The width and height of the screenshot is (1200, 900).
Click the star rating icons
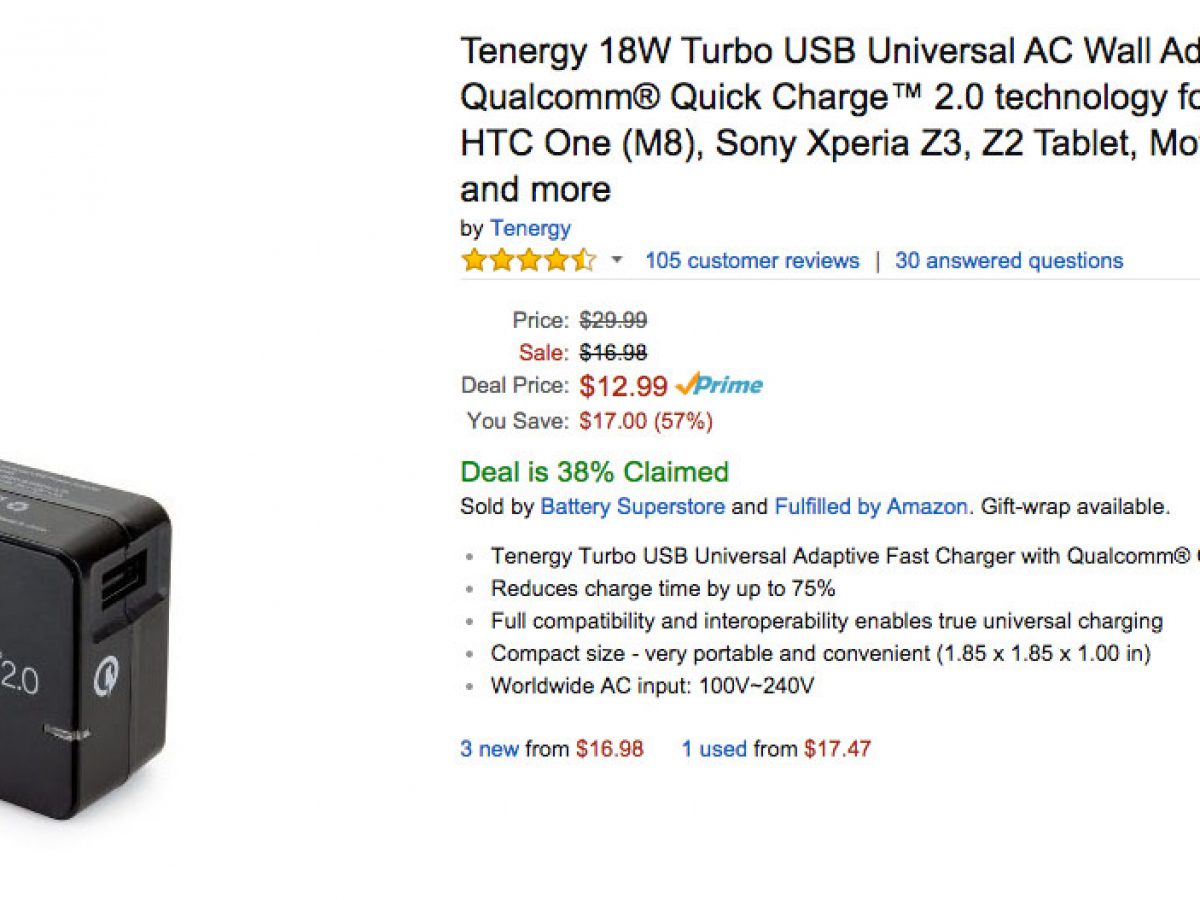527,261
